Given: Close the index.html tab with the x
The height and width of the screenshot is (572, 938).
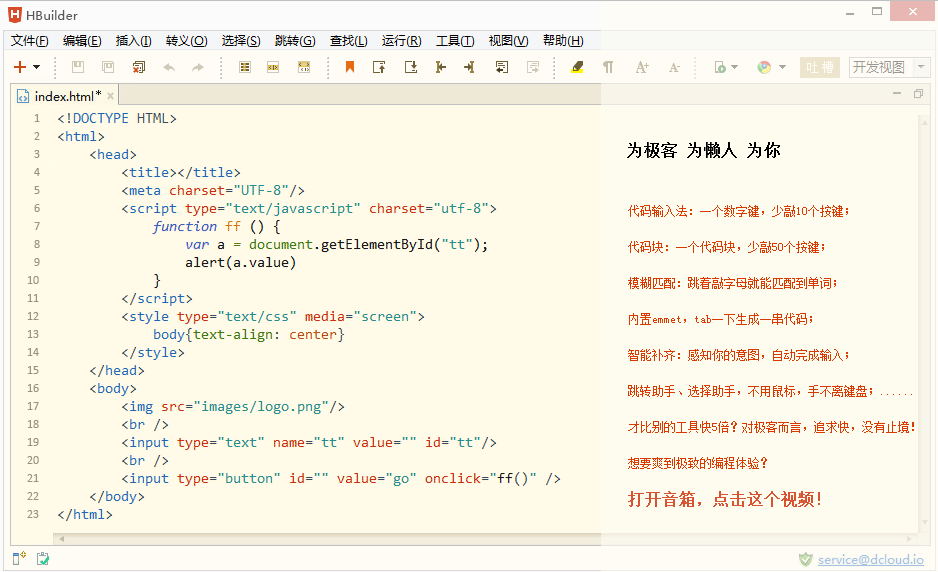Looking at the screenshot, I should click(111, 96).
